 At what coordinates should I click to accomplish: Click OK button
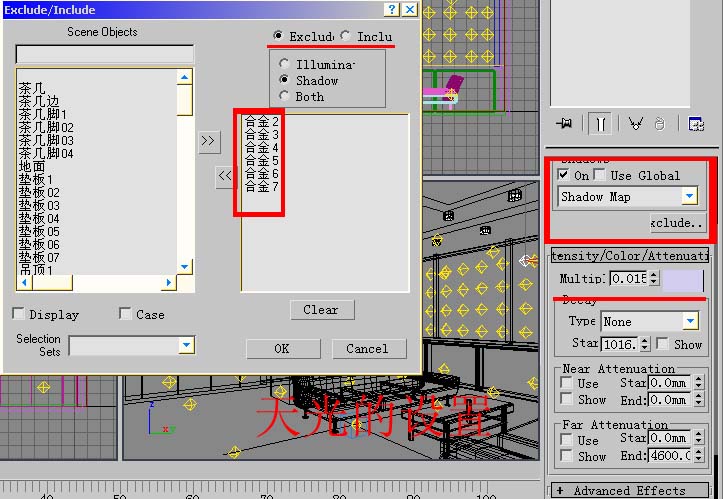283,349
